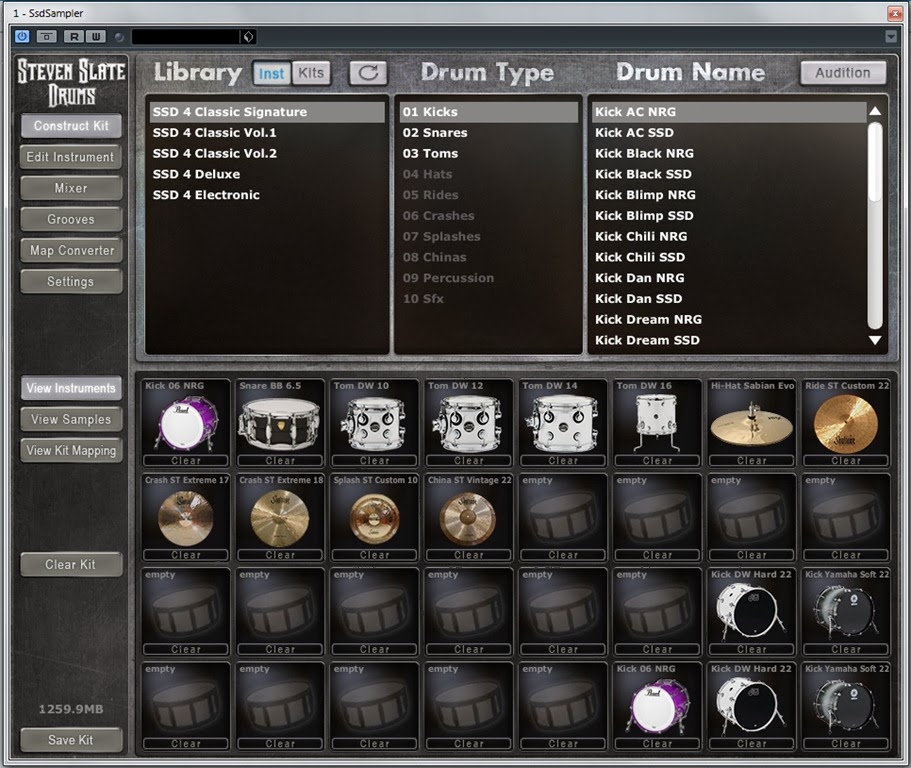Clear the Ride ST Custom 22 slot
The height and width of the screenshot is (768, 911).
(x=846, y=461)
